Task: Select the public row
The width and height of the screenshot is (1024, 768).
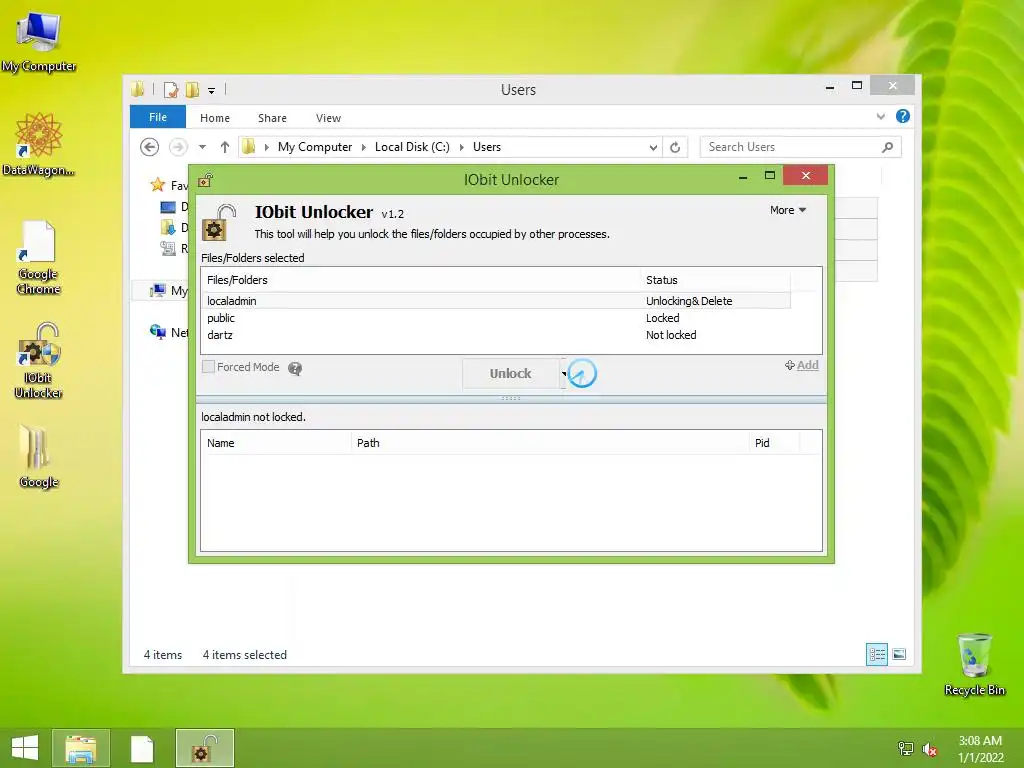Action: tap(496, 318)
